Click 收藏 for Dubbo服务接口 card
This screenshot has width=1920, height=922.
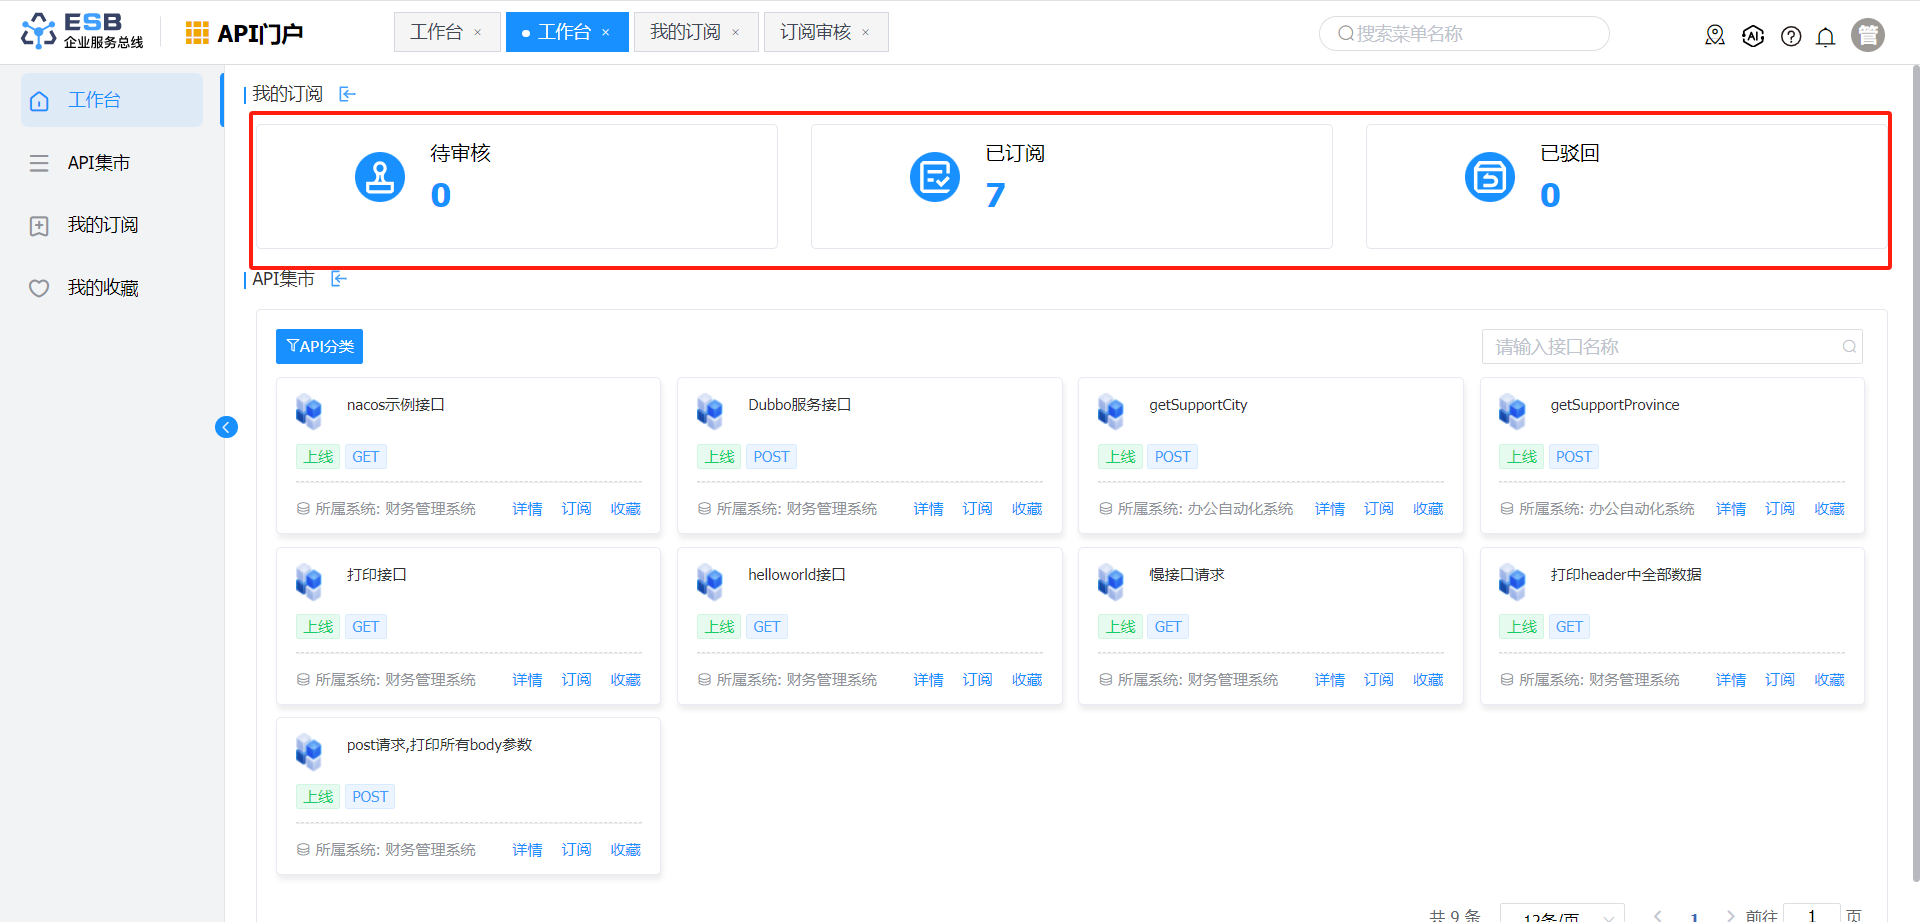coord(1026,509)
